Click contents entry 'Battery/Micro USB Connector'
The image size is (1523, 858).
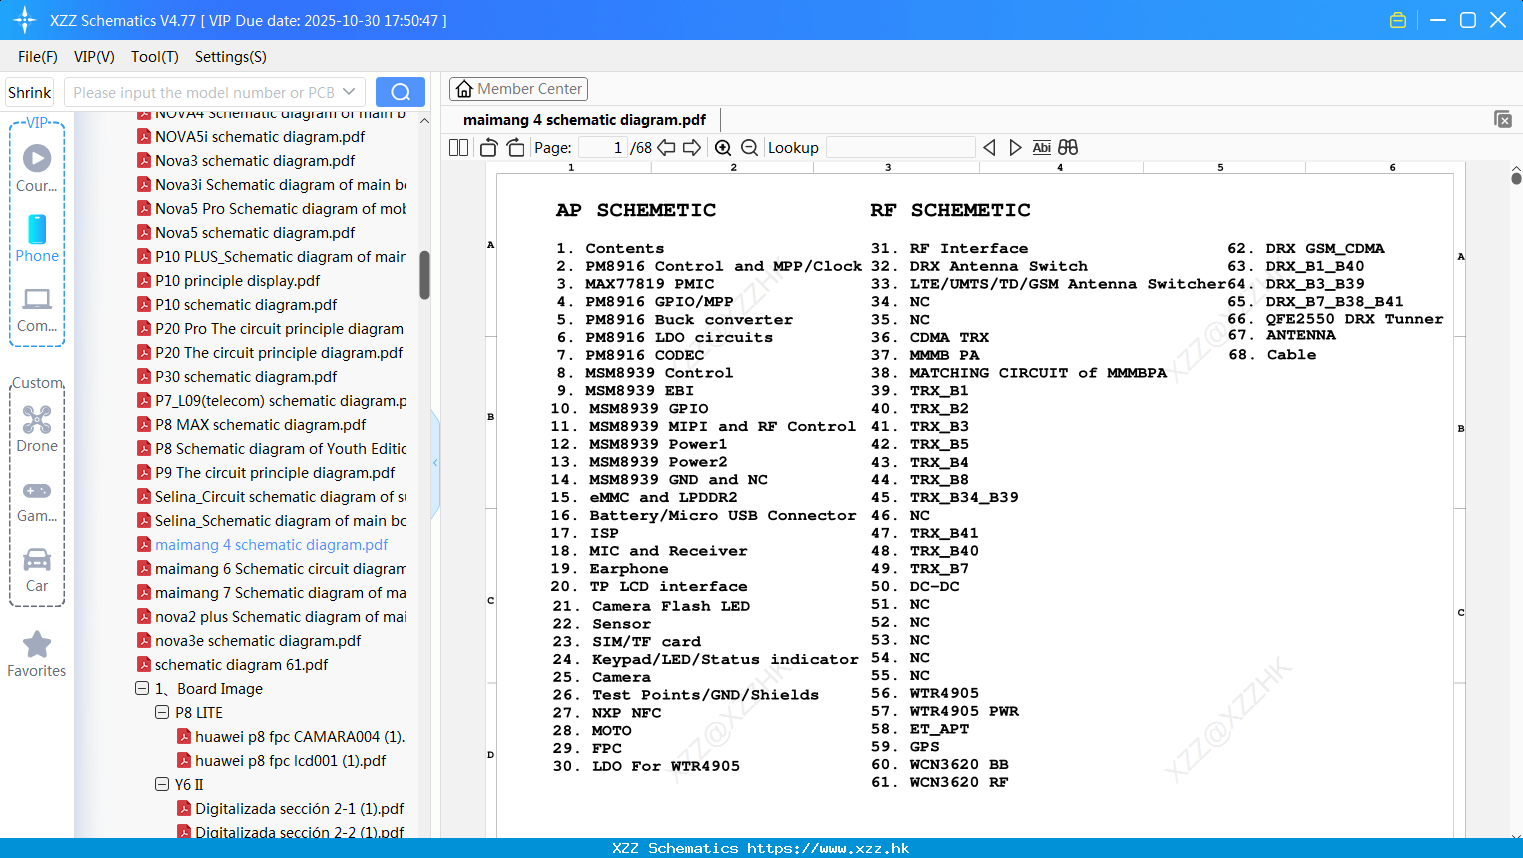pos(723,516)
